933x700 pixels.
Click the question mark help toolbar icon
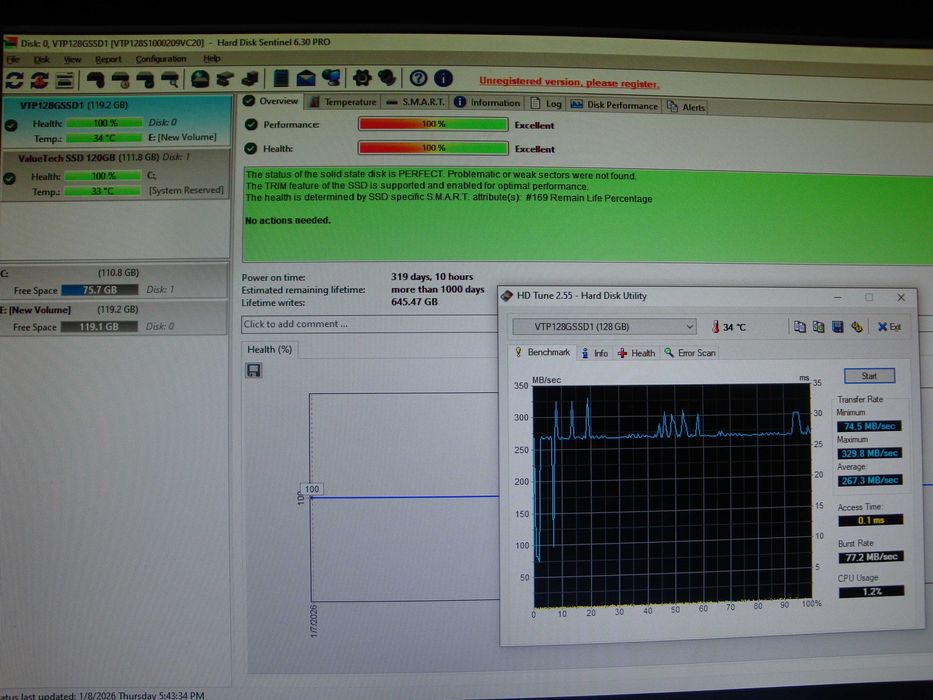click(x=418, y=78)
